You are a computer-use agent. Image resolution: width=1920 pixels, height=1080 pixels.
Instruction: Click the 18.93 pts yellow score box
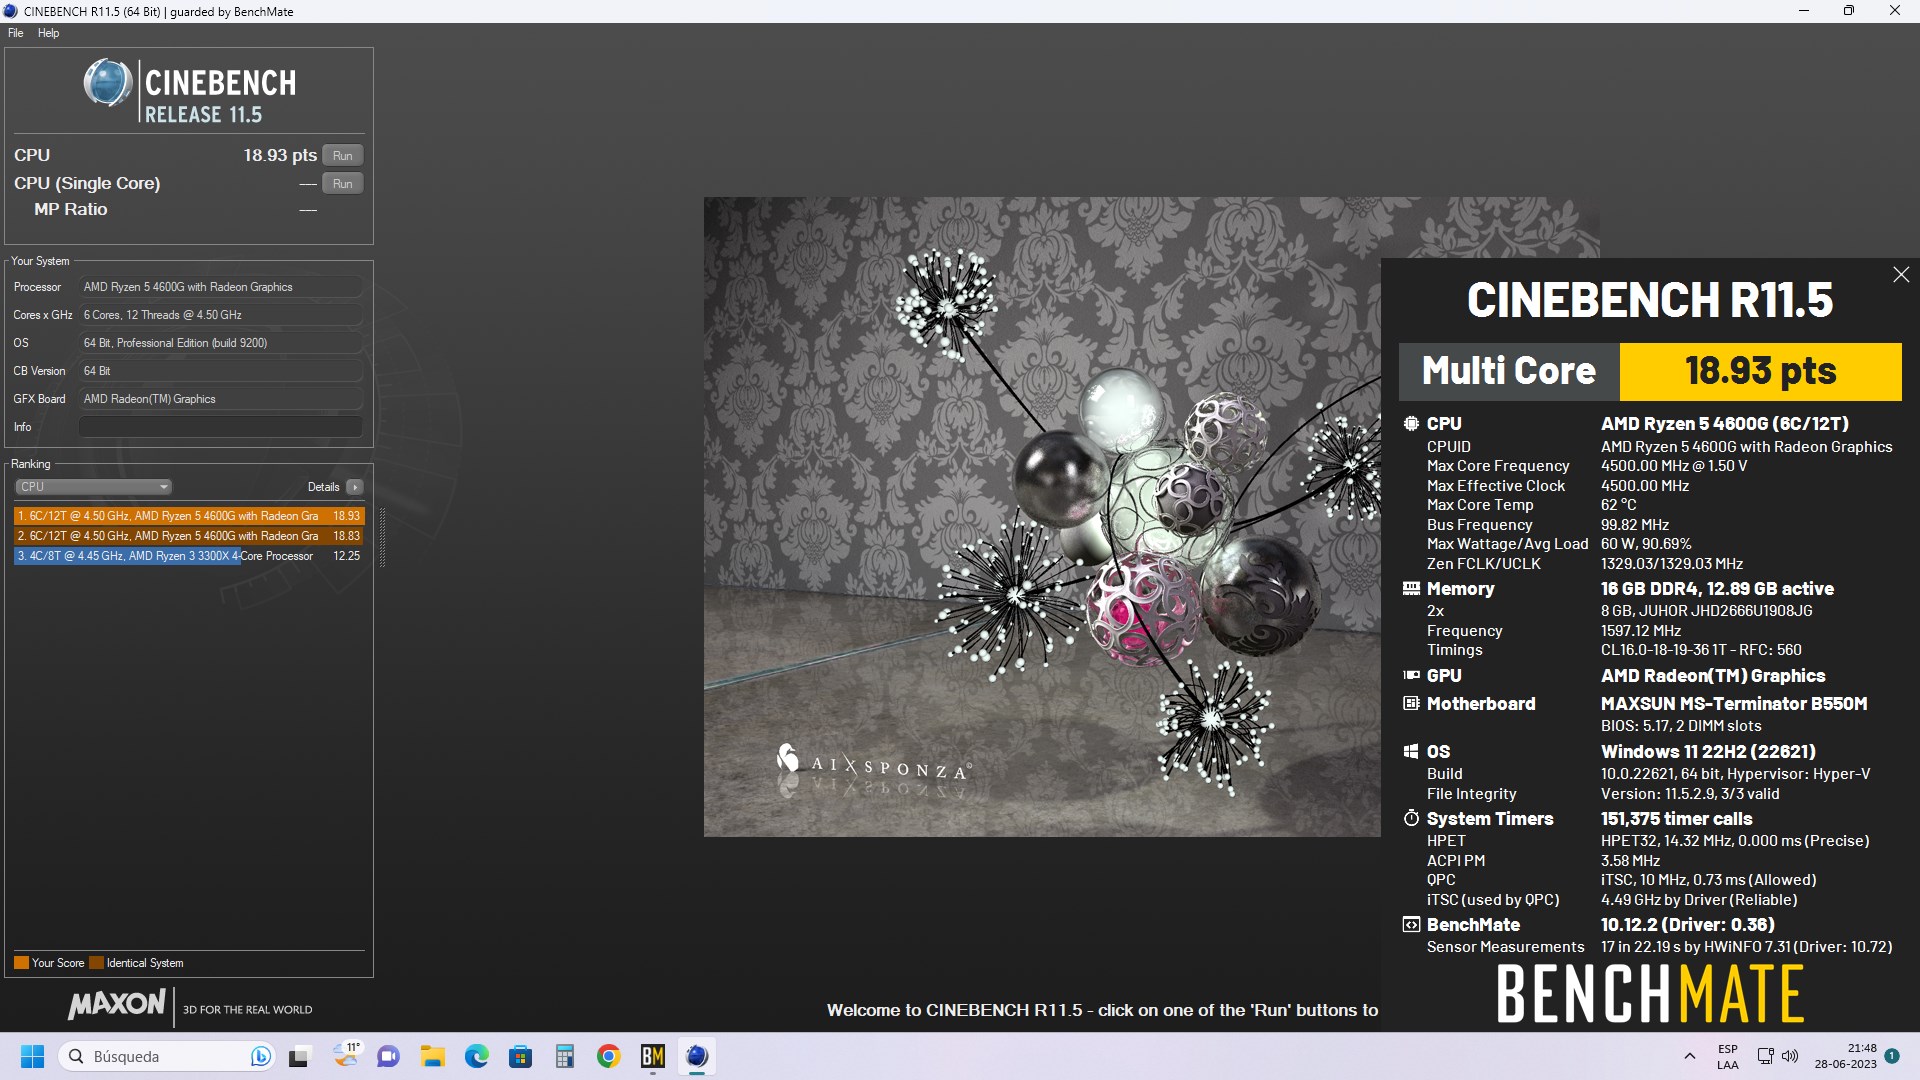1760,371
